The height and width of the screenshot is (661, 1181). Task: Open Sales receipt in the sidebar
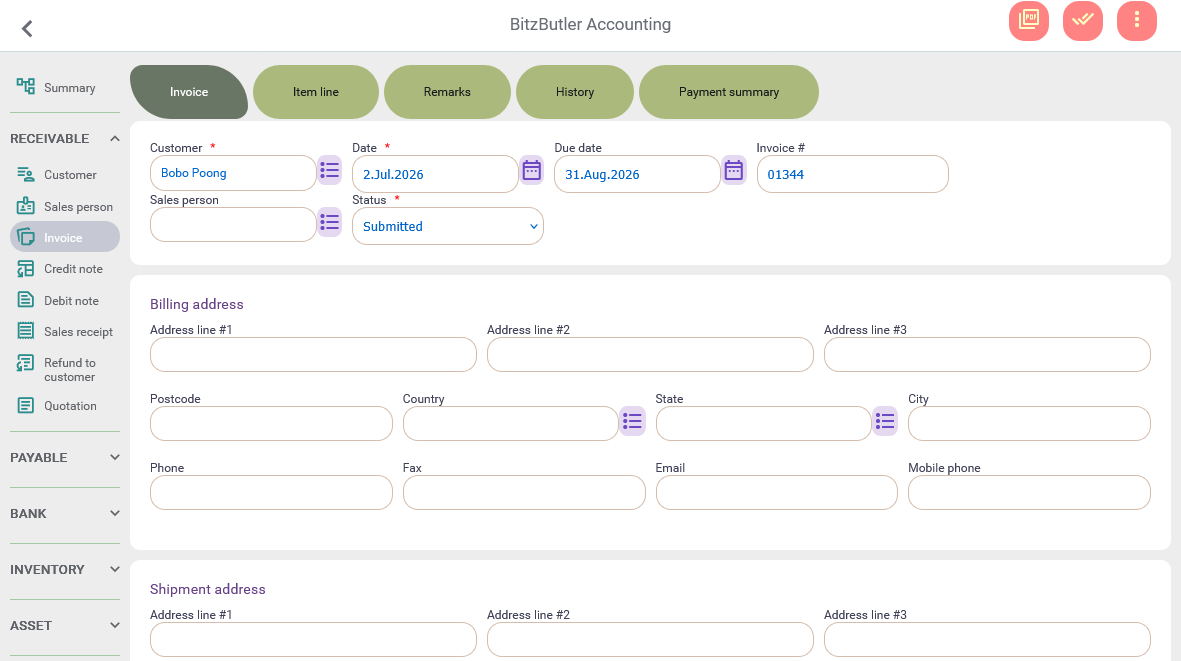click(65, 331)
